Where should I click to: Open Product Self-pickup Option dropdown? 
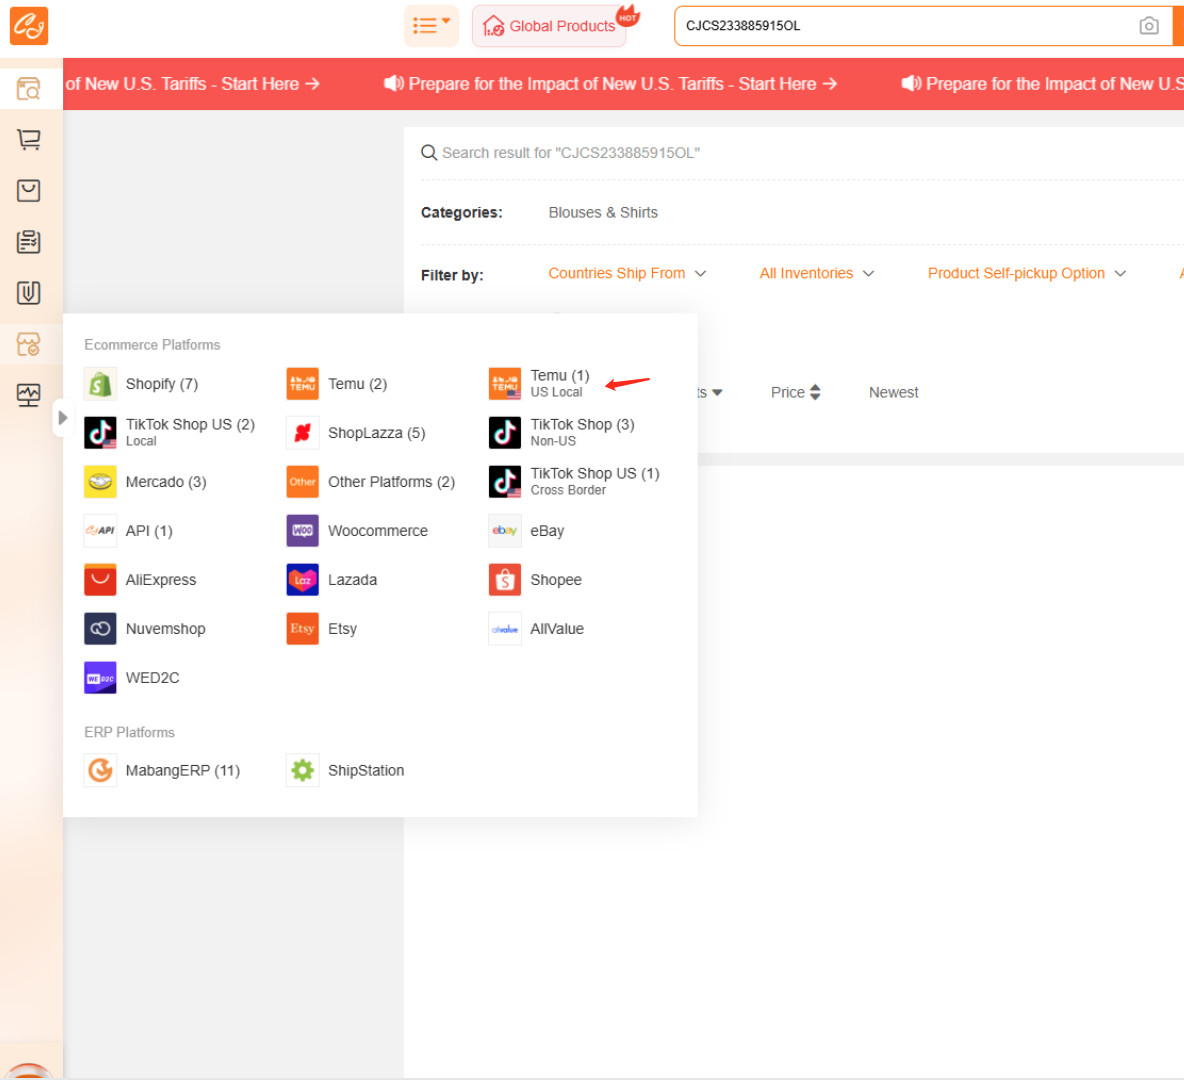(x=1026, y=273)
